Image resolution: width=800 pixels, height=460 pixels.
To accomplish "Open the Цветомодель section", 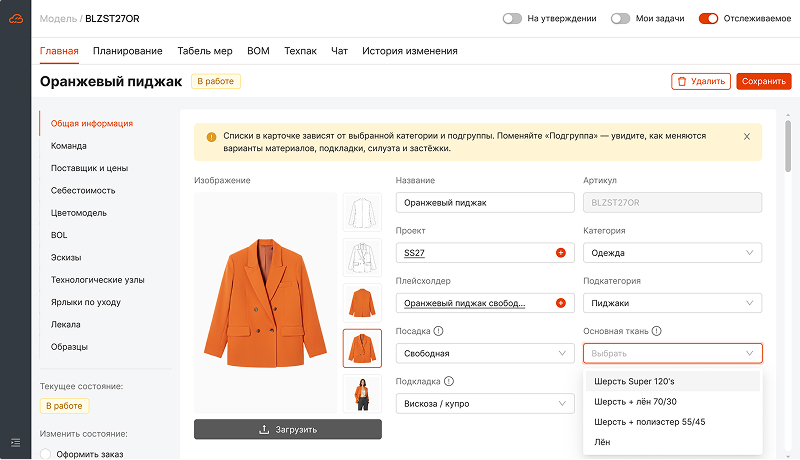I will pyautogui.click(x=79, y=213).
